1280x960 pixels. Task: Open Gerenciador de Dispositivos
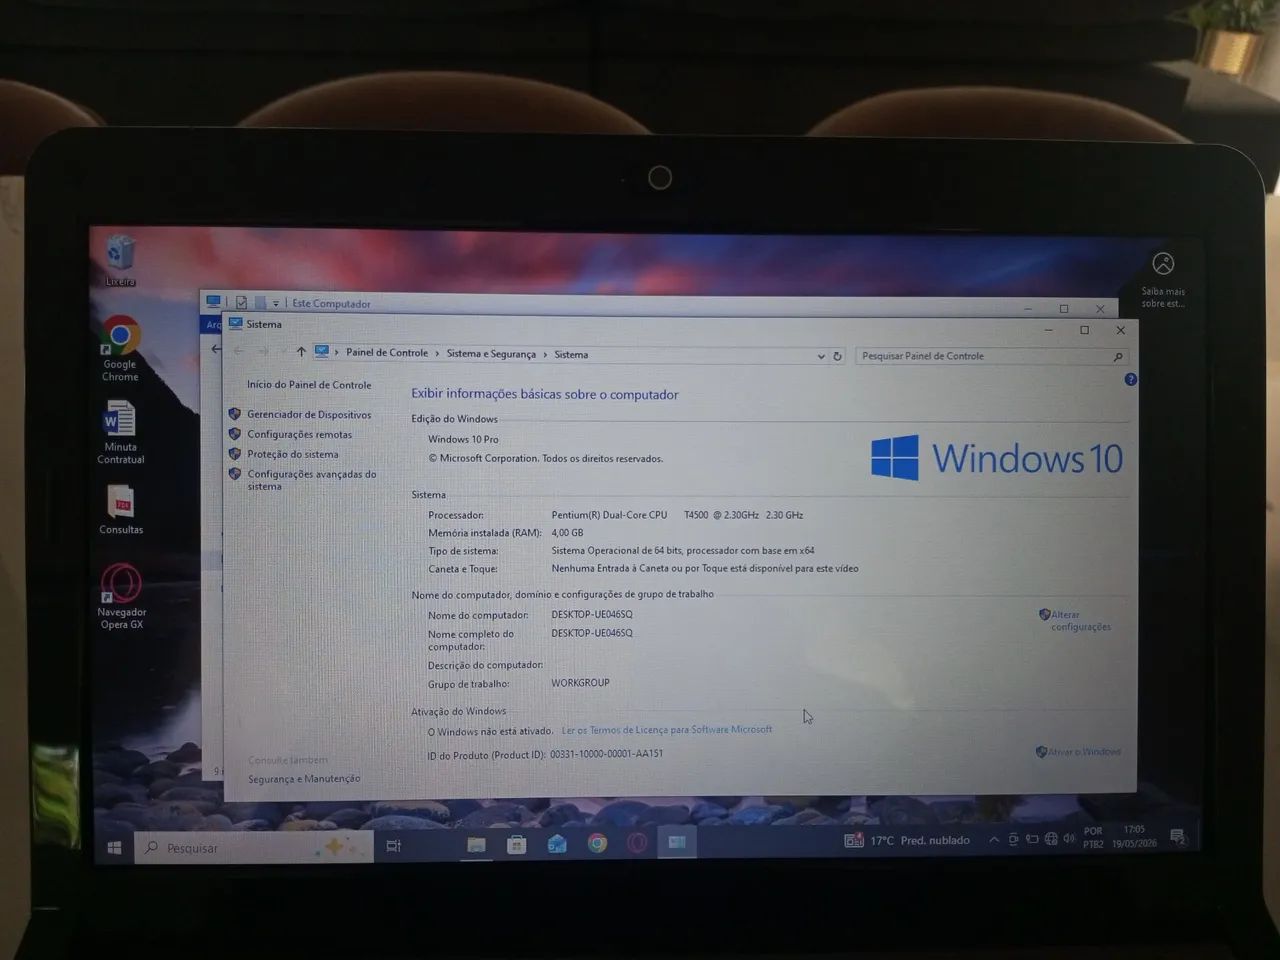[309, 415]
